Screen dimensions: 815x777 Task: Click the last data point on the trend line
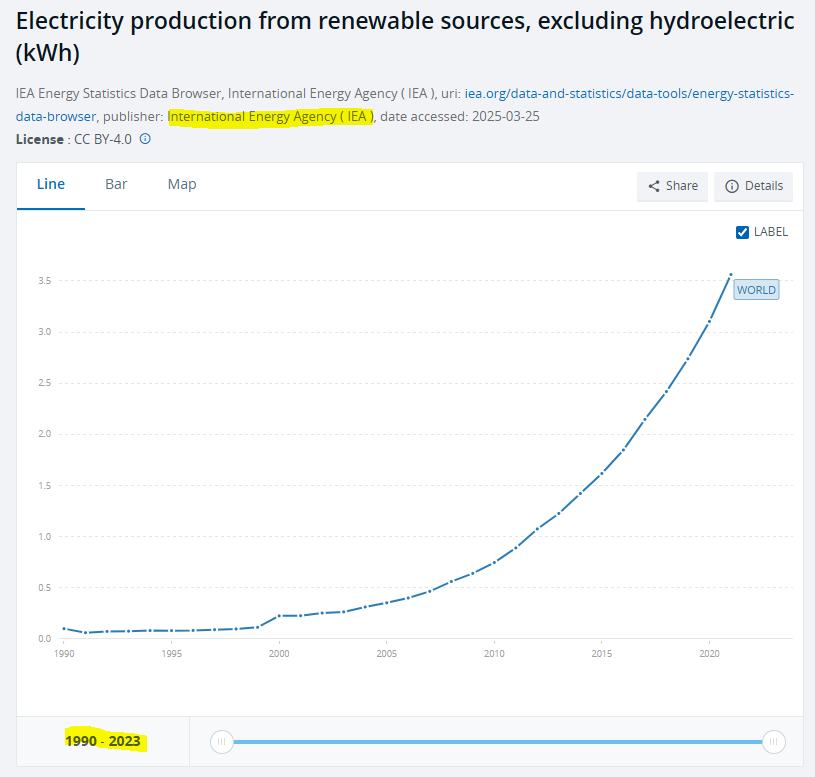click(730, 273)
